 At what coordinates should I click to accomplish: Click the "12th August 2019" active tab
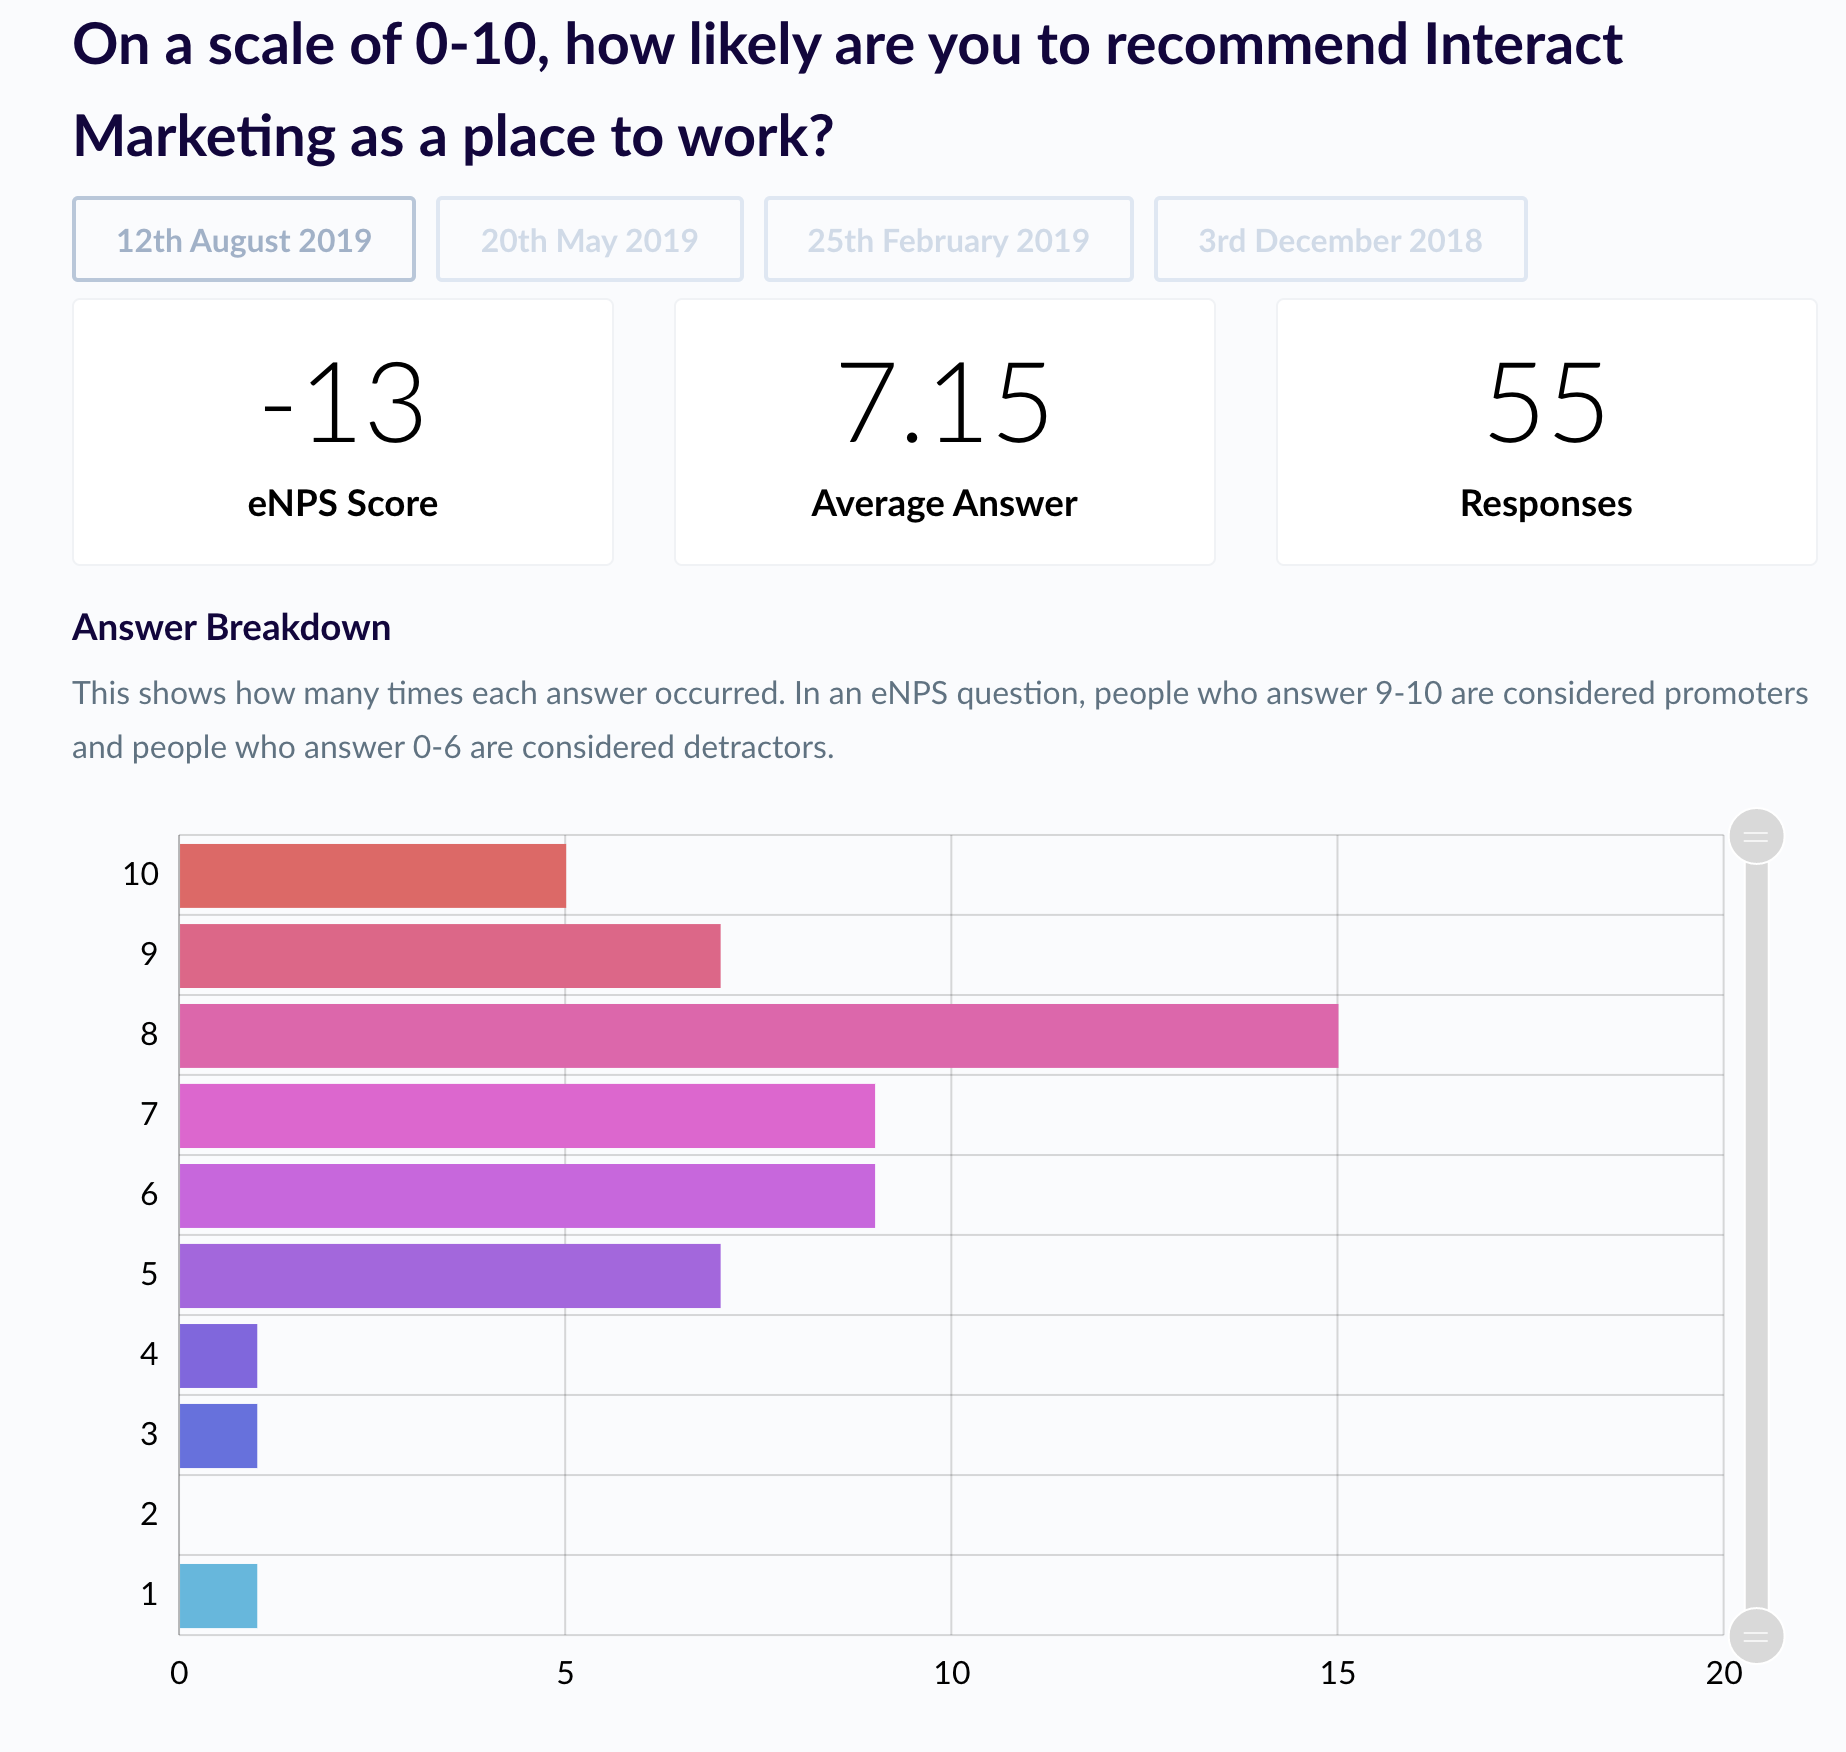point(243,239)
